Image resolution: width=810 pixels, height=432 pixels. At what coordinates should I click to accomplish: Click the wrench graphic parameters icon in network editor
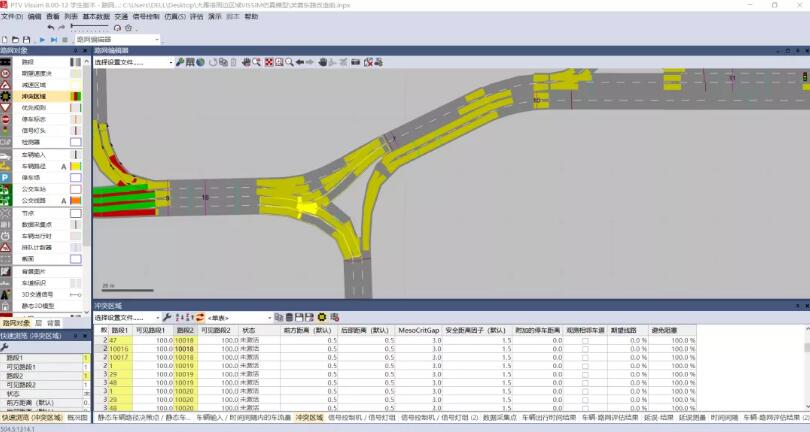[x=180, y=62]
